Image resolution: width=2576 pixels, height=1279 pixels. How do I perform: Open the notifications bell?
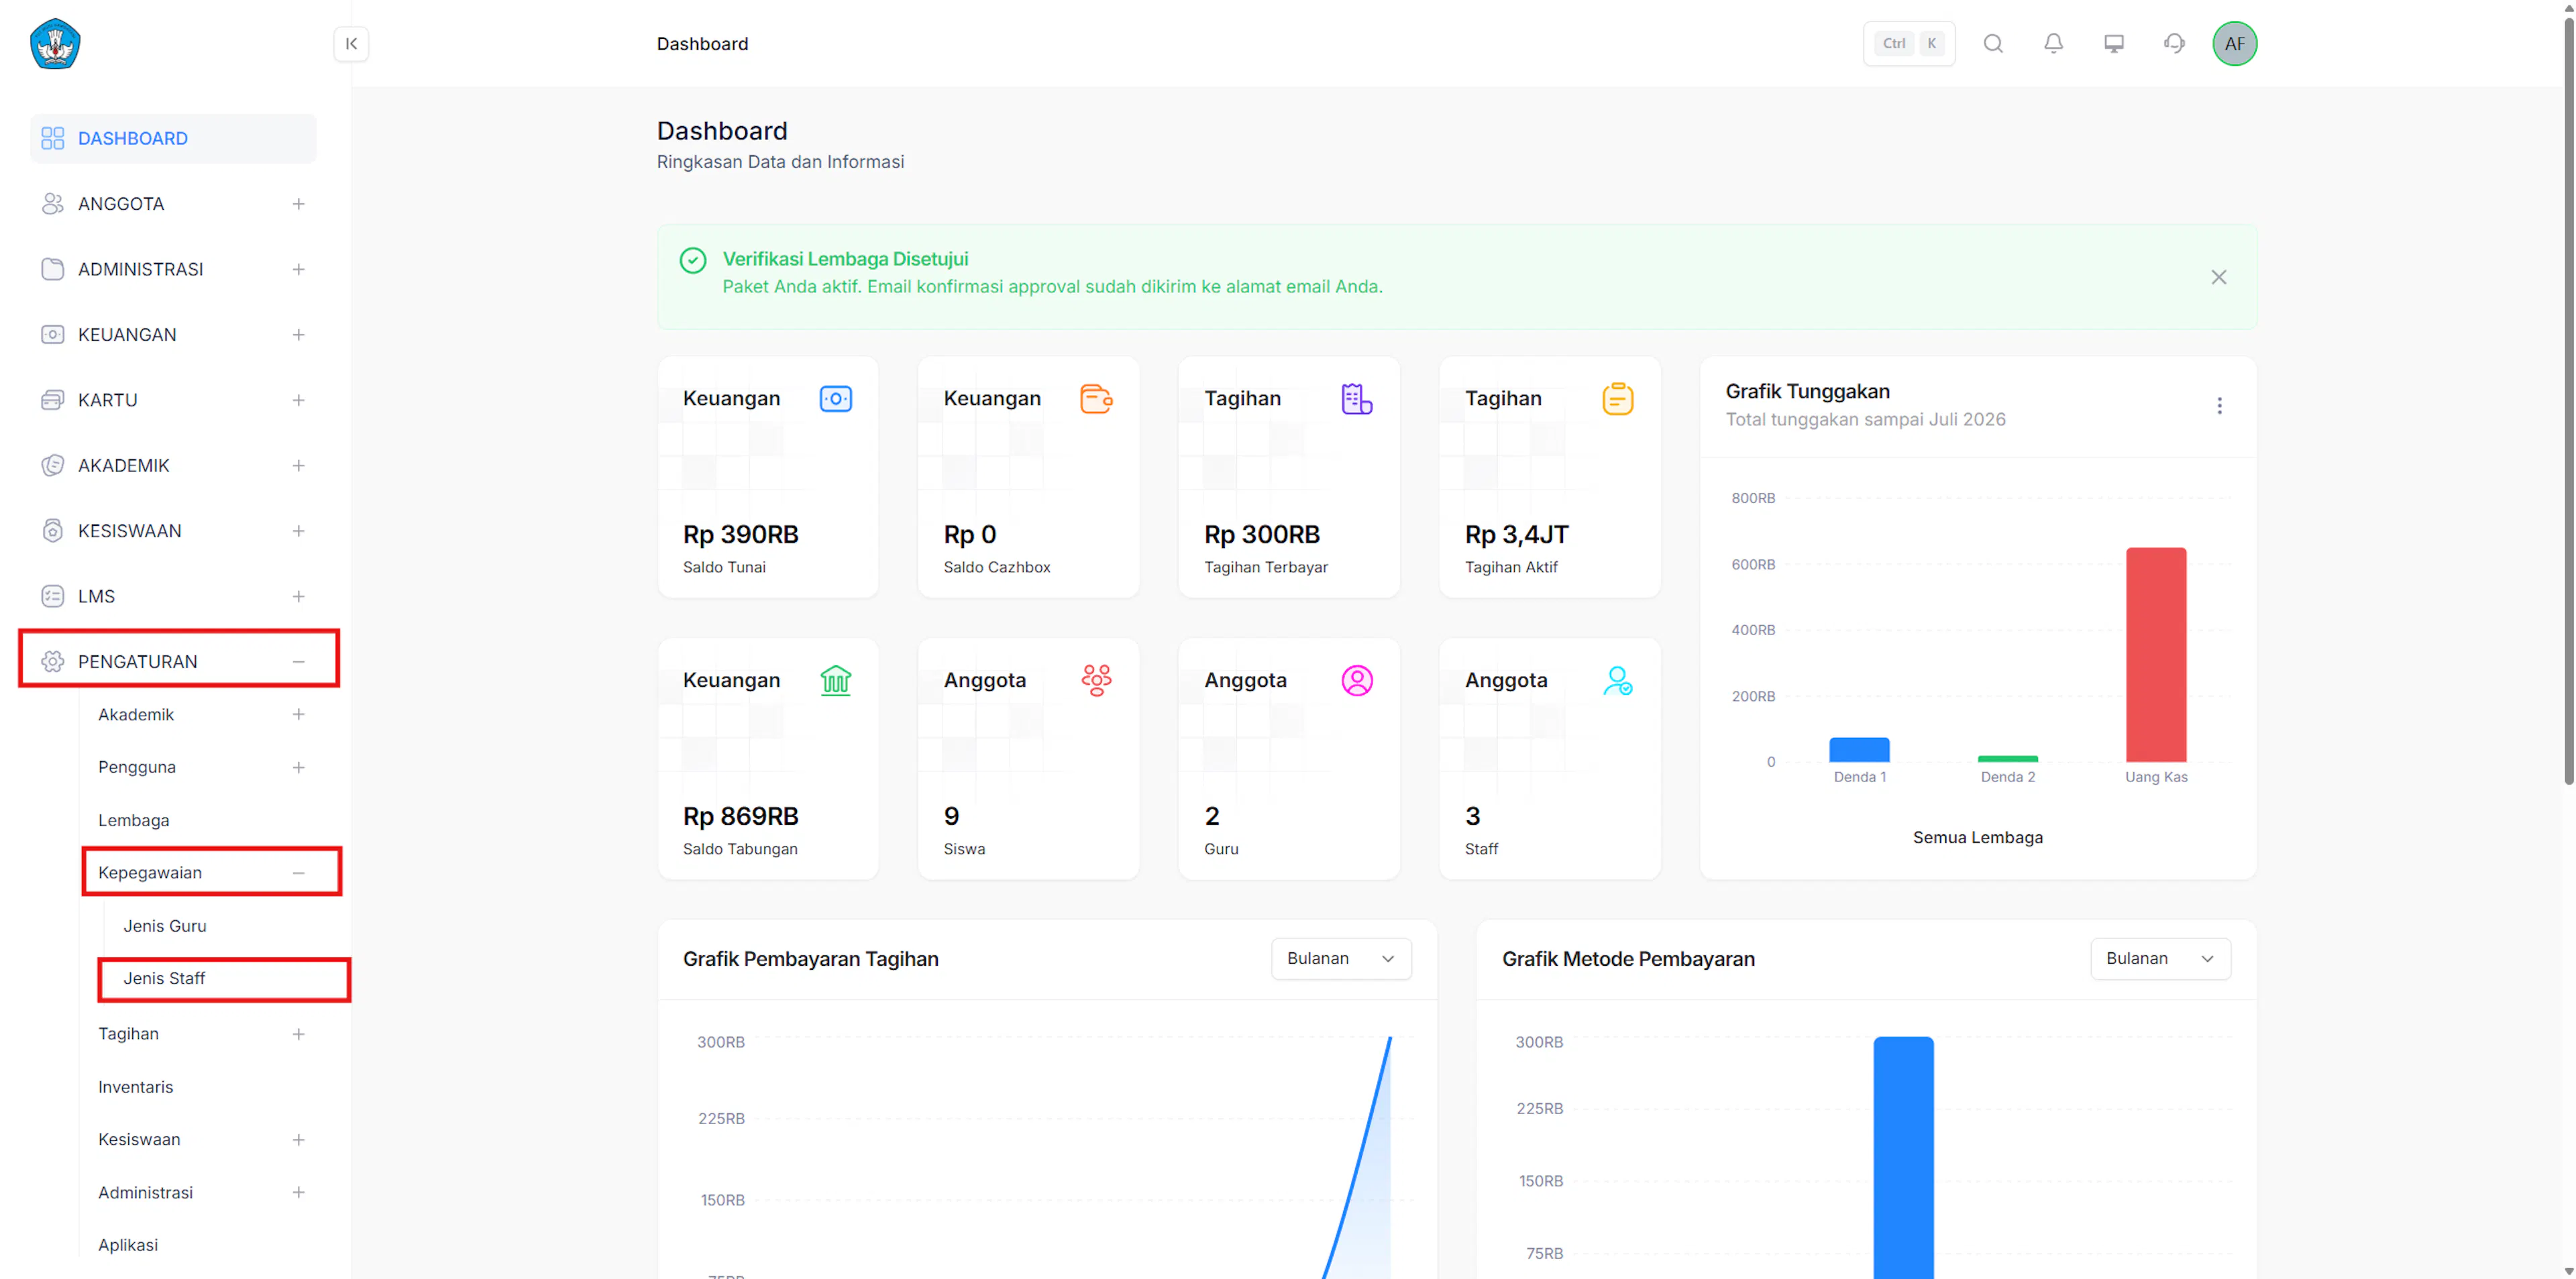point(2053,44)
